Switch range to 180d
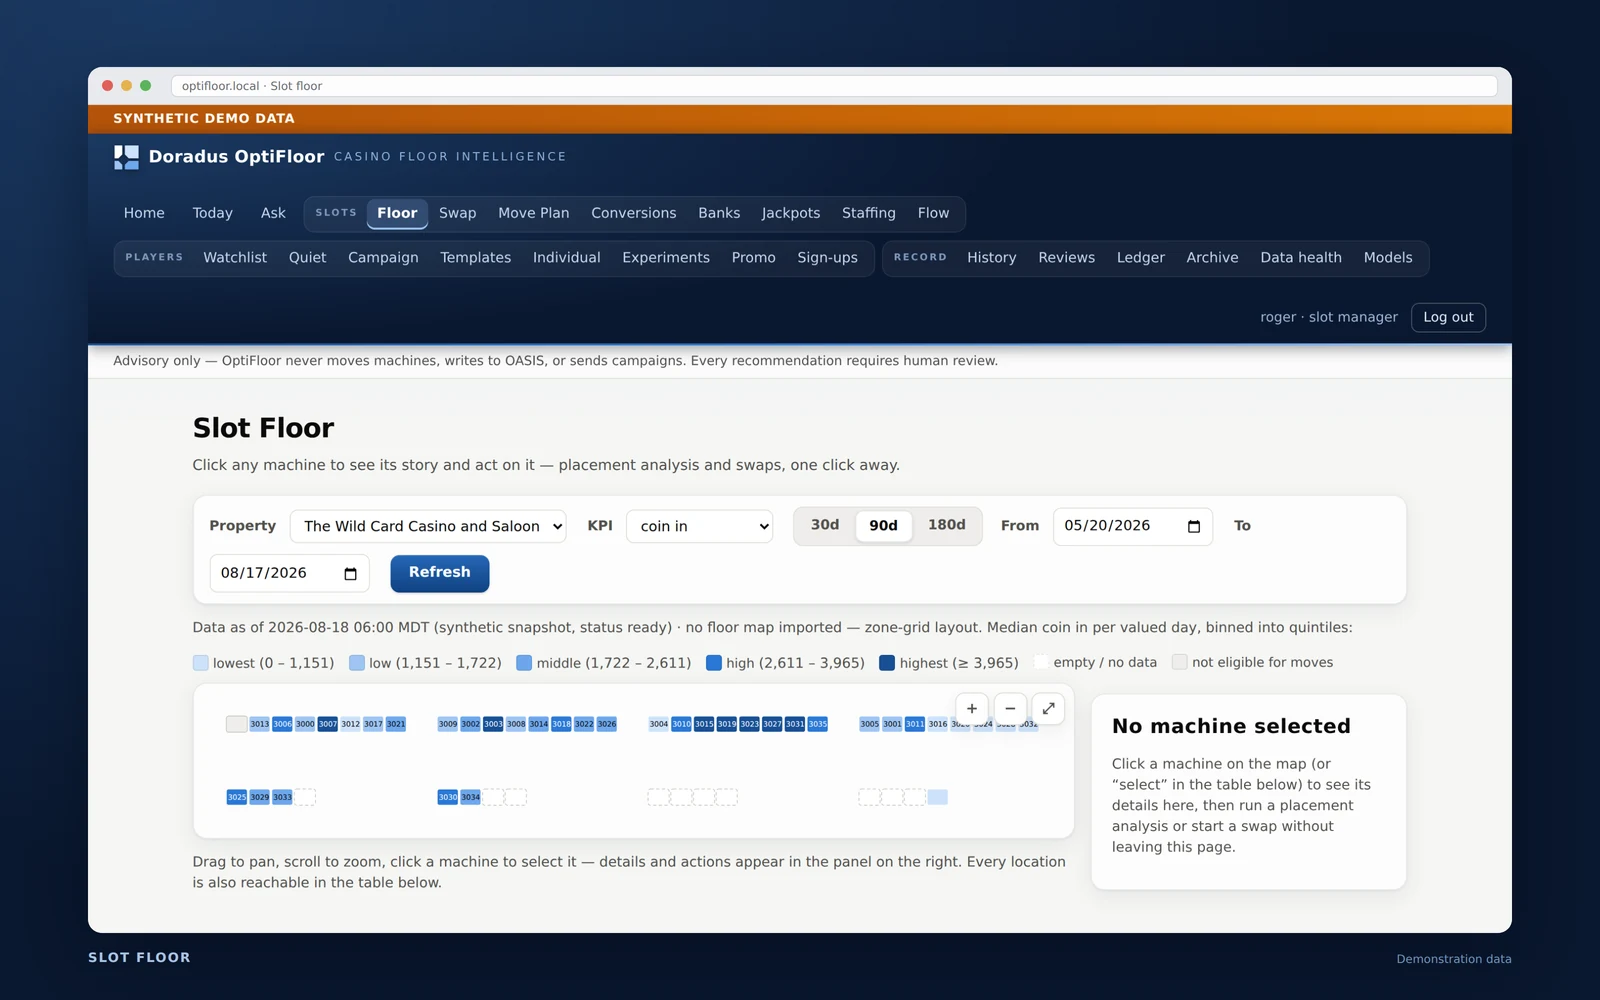 (x=947, y=525)
